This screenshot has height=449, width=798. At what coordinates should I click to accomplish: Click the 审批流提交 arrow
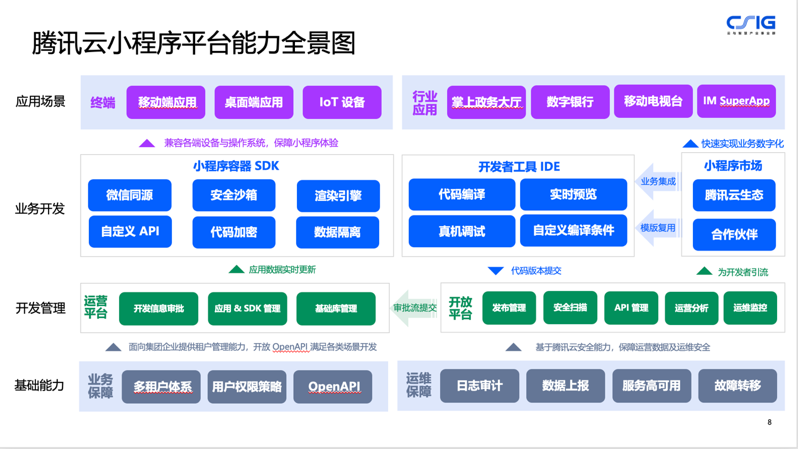[413, 308]
